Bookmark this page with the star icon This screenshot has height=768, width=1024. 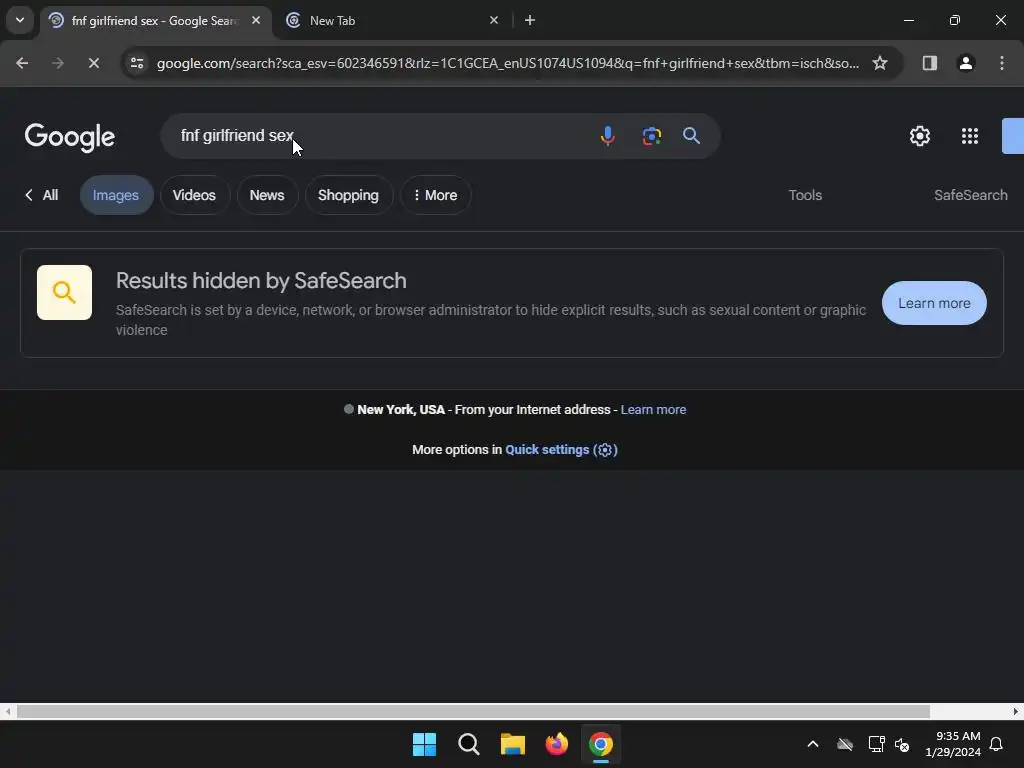(x=880, y=63)
